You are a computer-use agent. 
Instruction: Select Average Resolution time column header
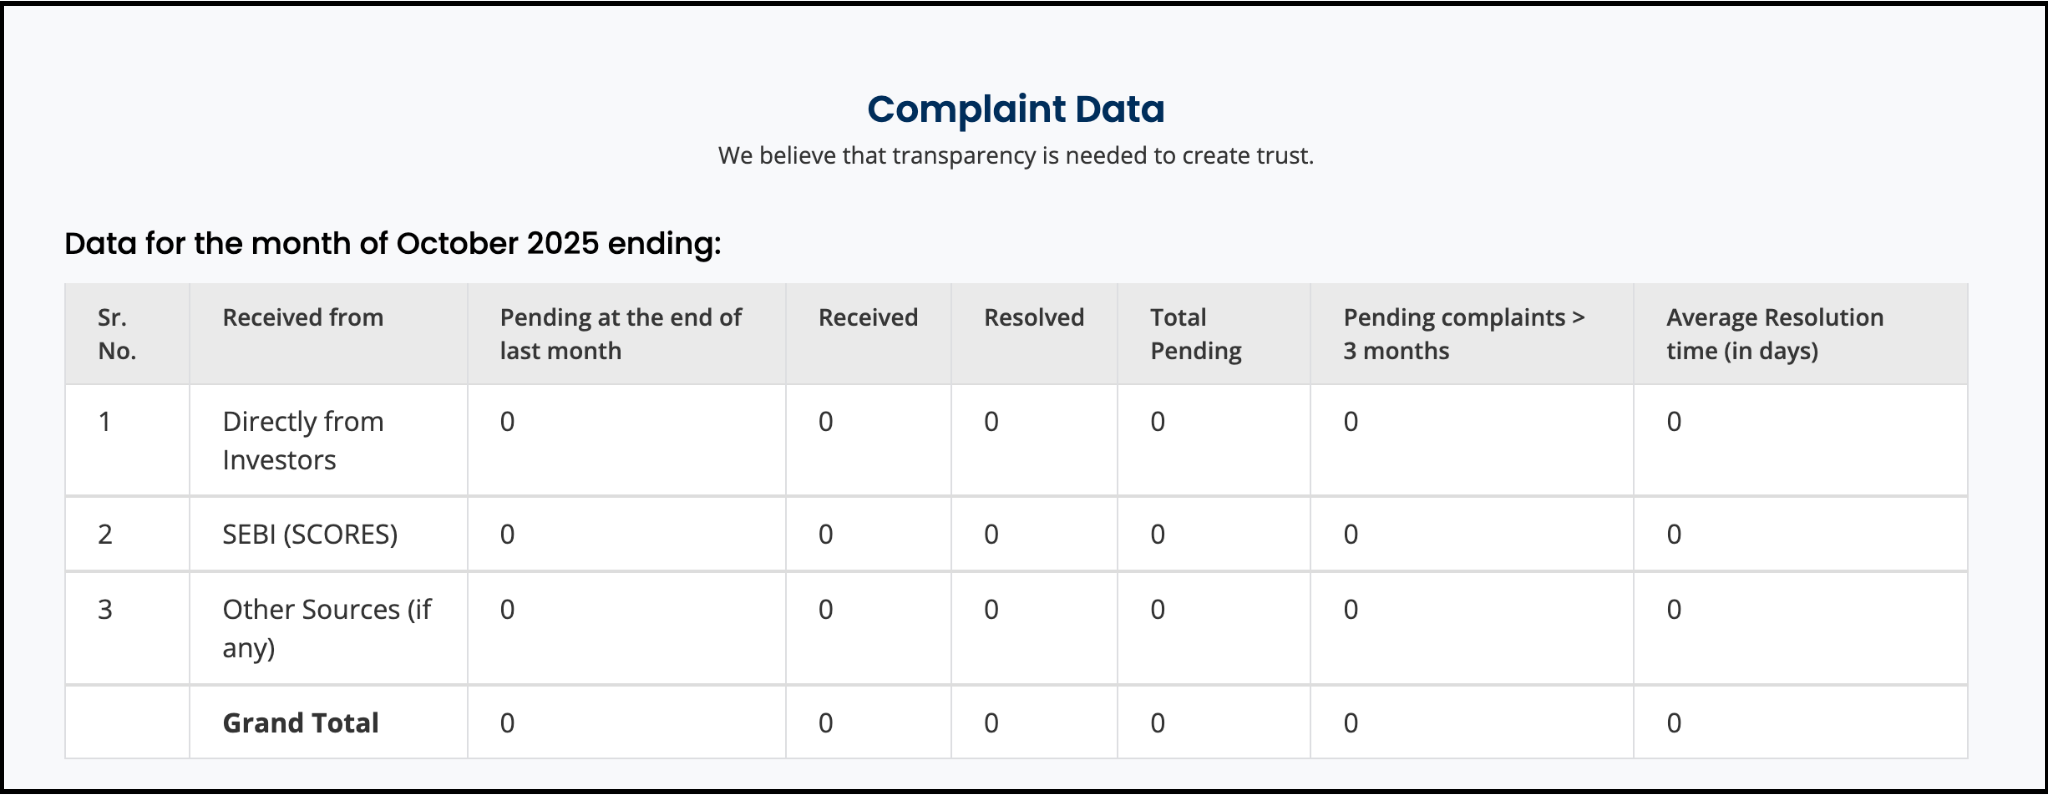(1774, 334)
